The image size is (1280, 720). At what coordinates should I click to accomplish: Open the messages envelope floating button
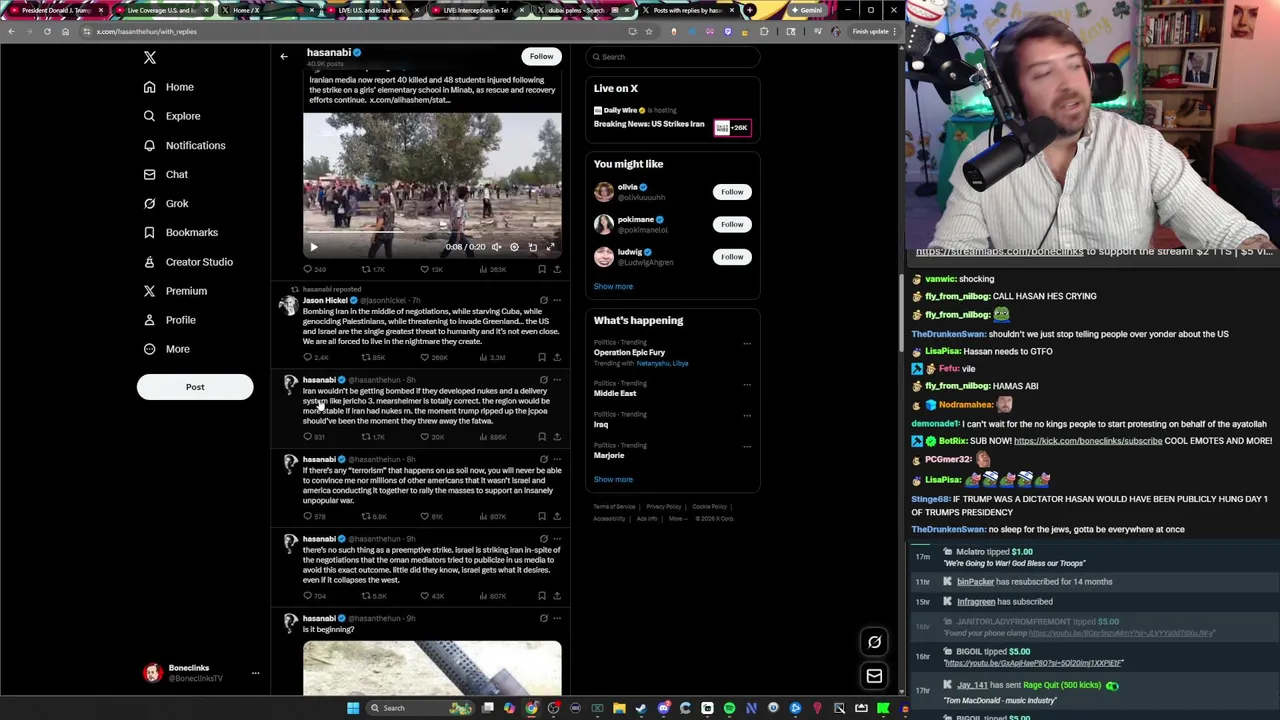tap(874, 676)
